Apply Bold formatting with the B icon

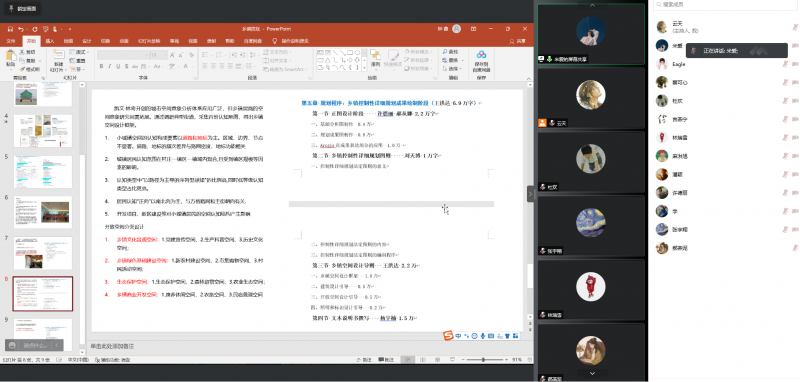coord(101,66)
